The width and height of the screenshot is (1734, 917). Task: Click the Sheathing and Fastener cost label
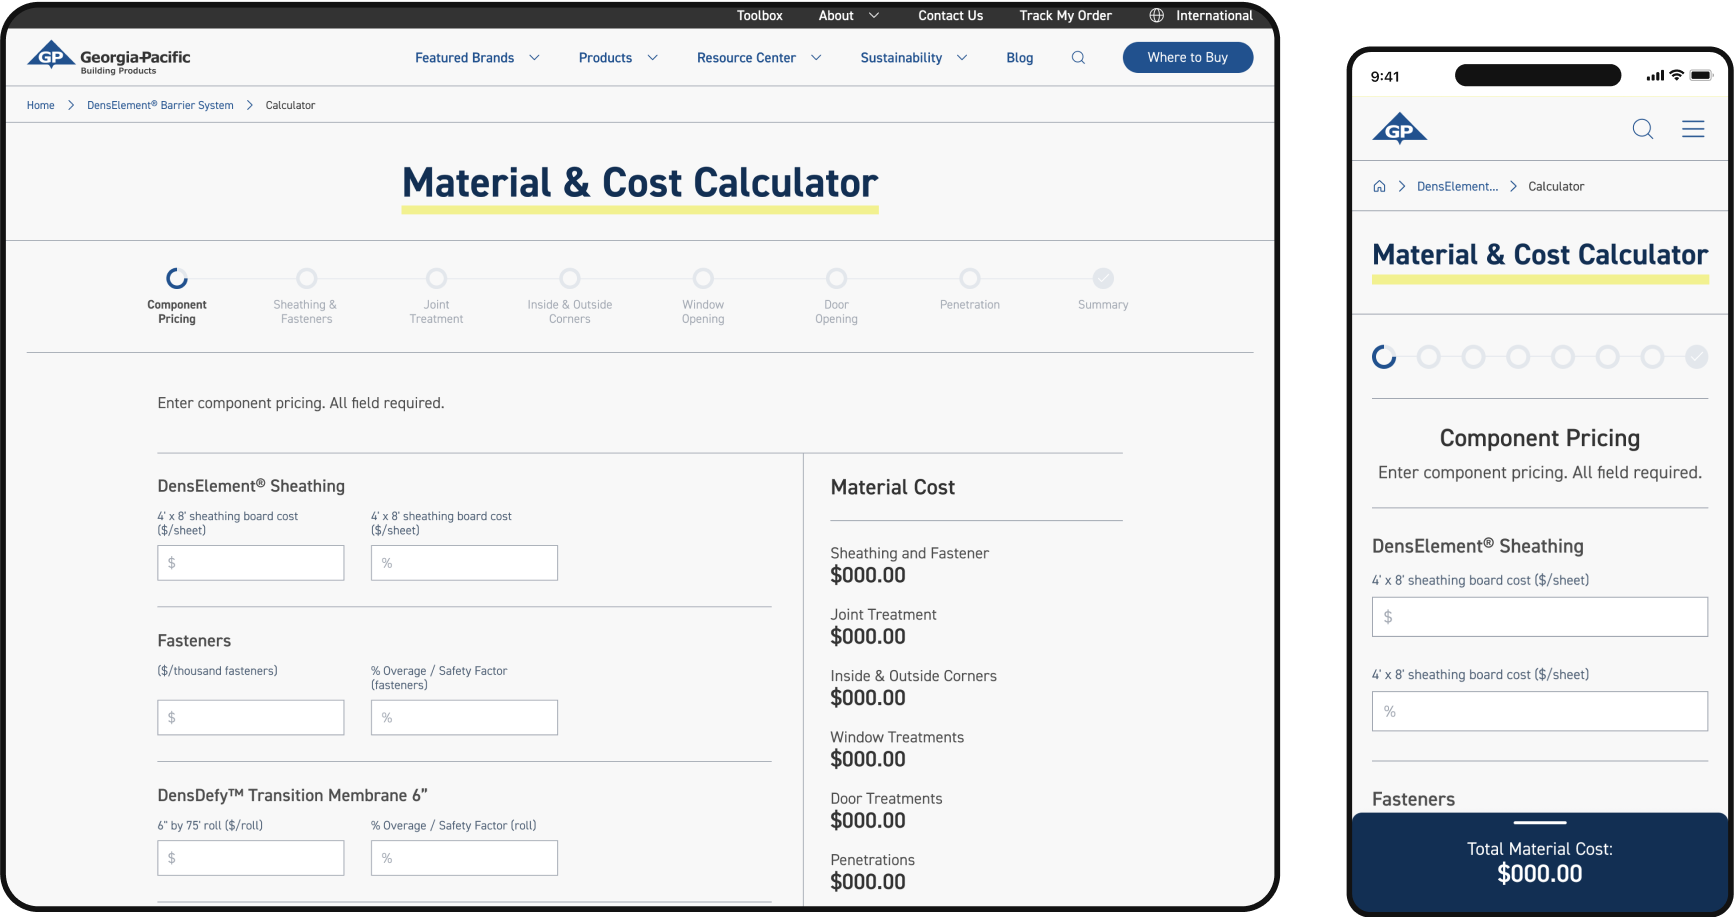click(x=909, y=553)
